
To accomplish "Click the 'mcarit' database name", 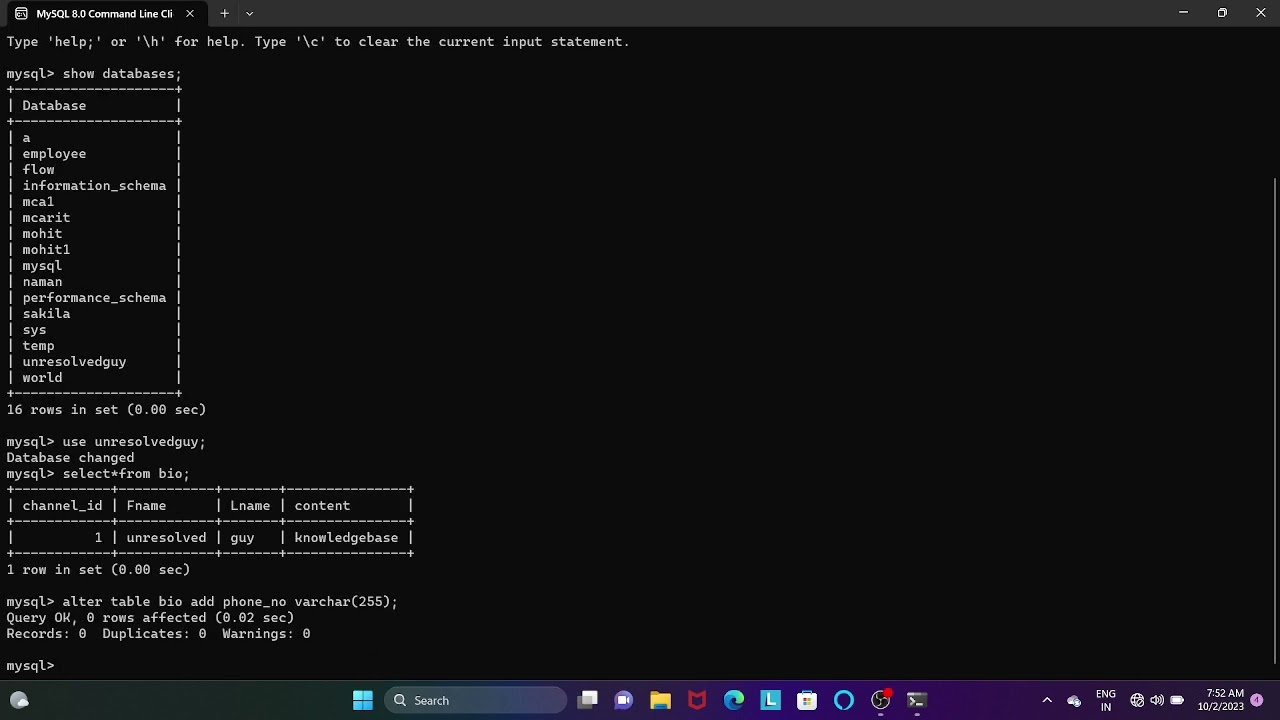I will click(46, 218).
